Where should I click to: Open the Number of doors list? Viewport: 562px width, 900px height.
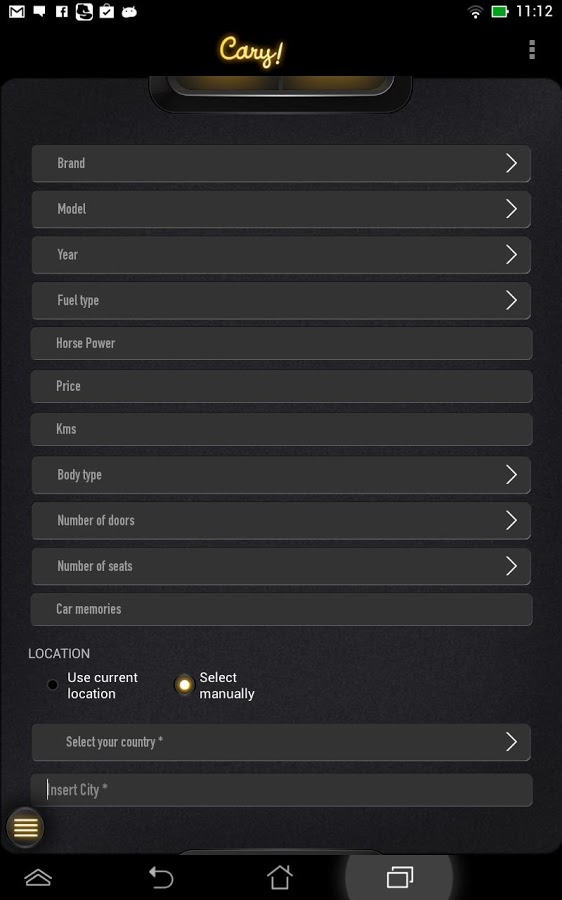pos(281,520)
